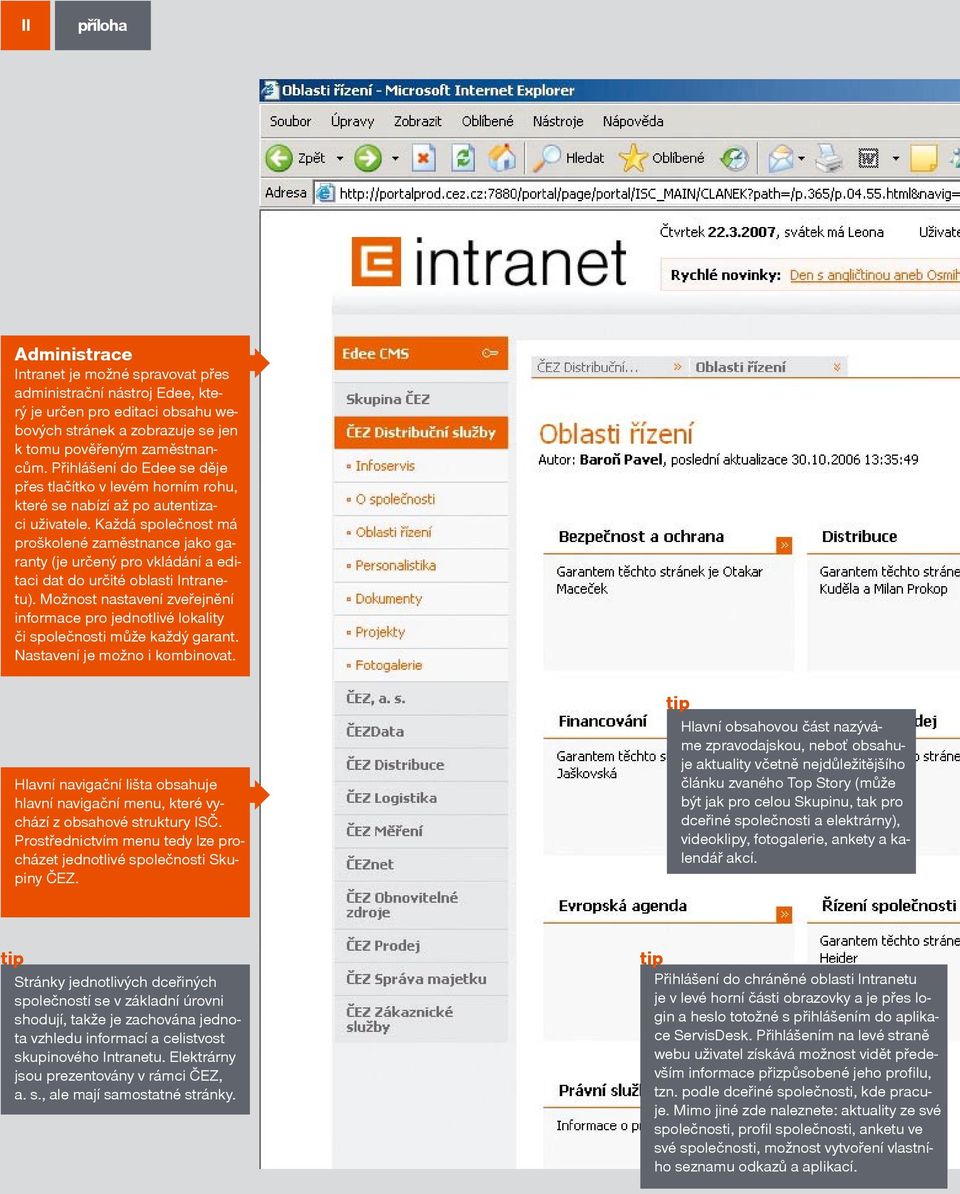Go to the Home page icon

point(502,158)
